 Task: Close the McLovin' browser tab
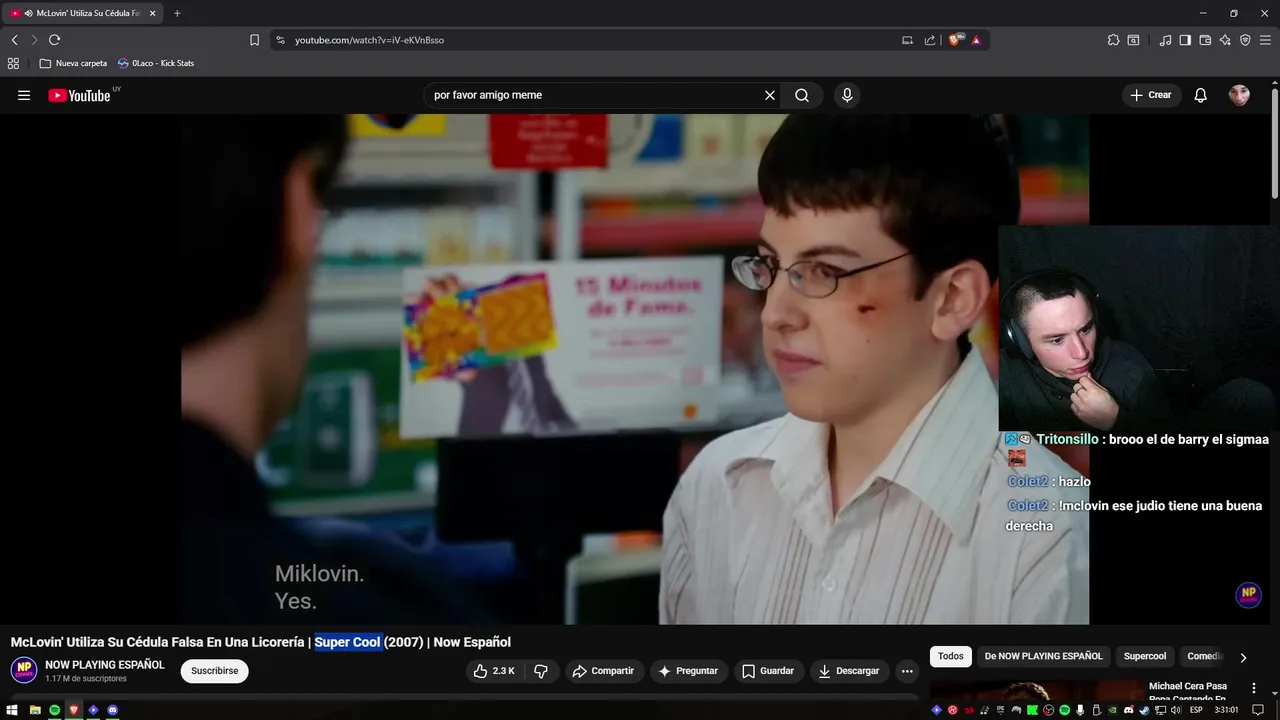[152, 13]
